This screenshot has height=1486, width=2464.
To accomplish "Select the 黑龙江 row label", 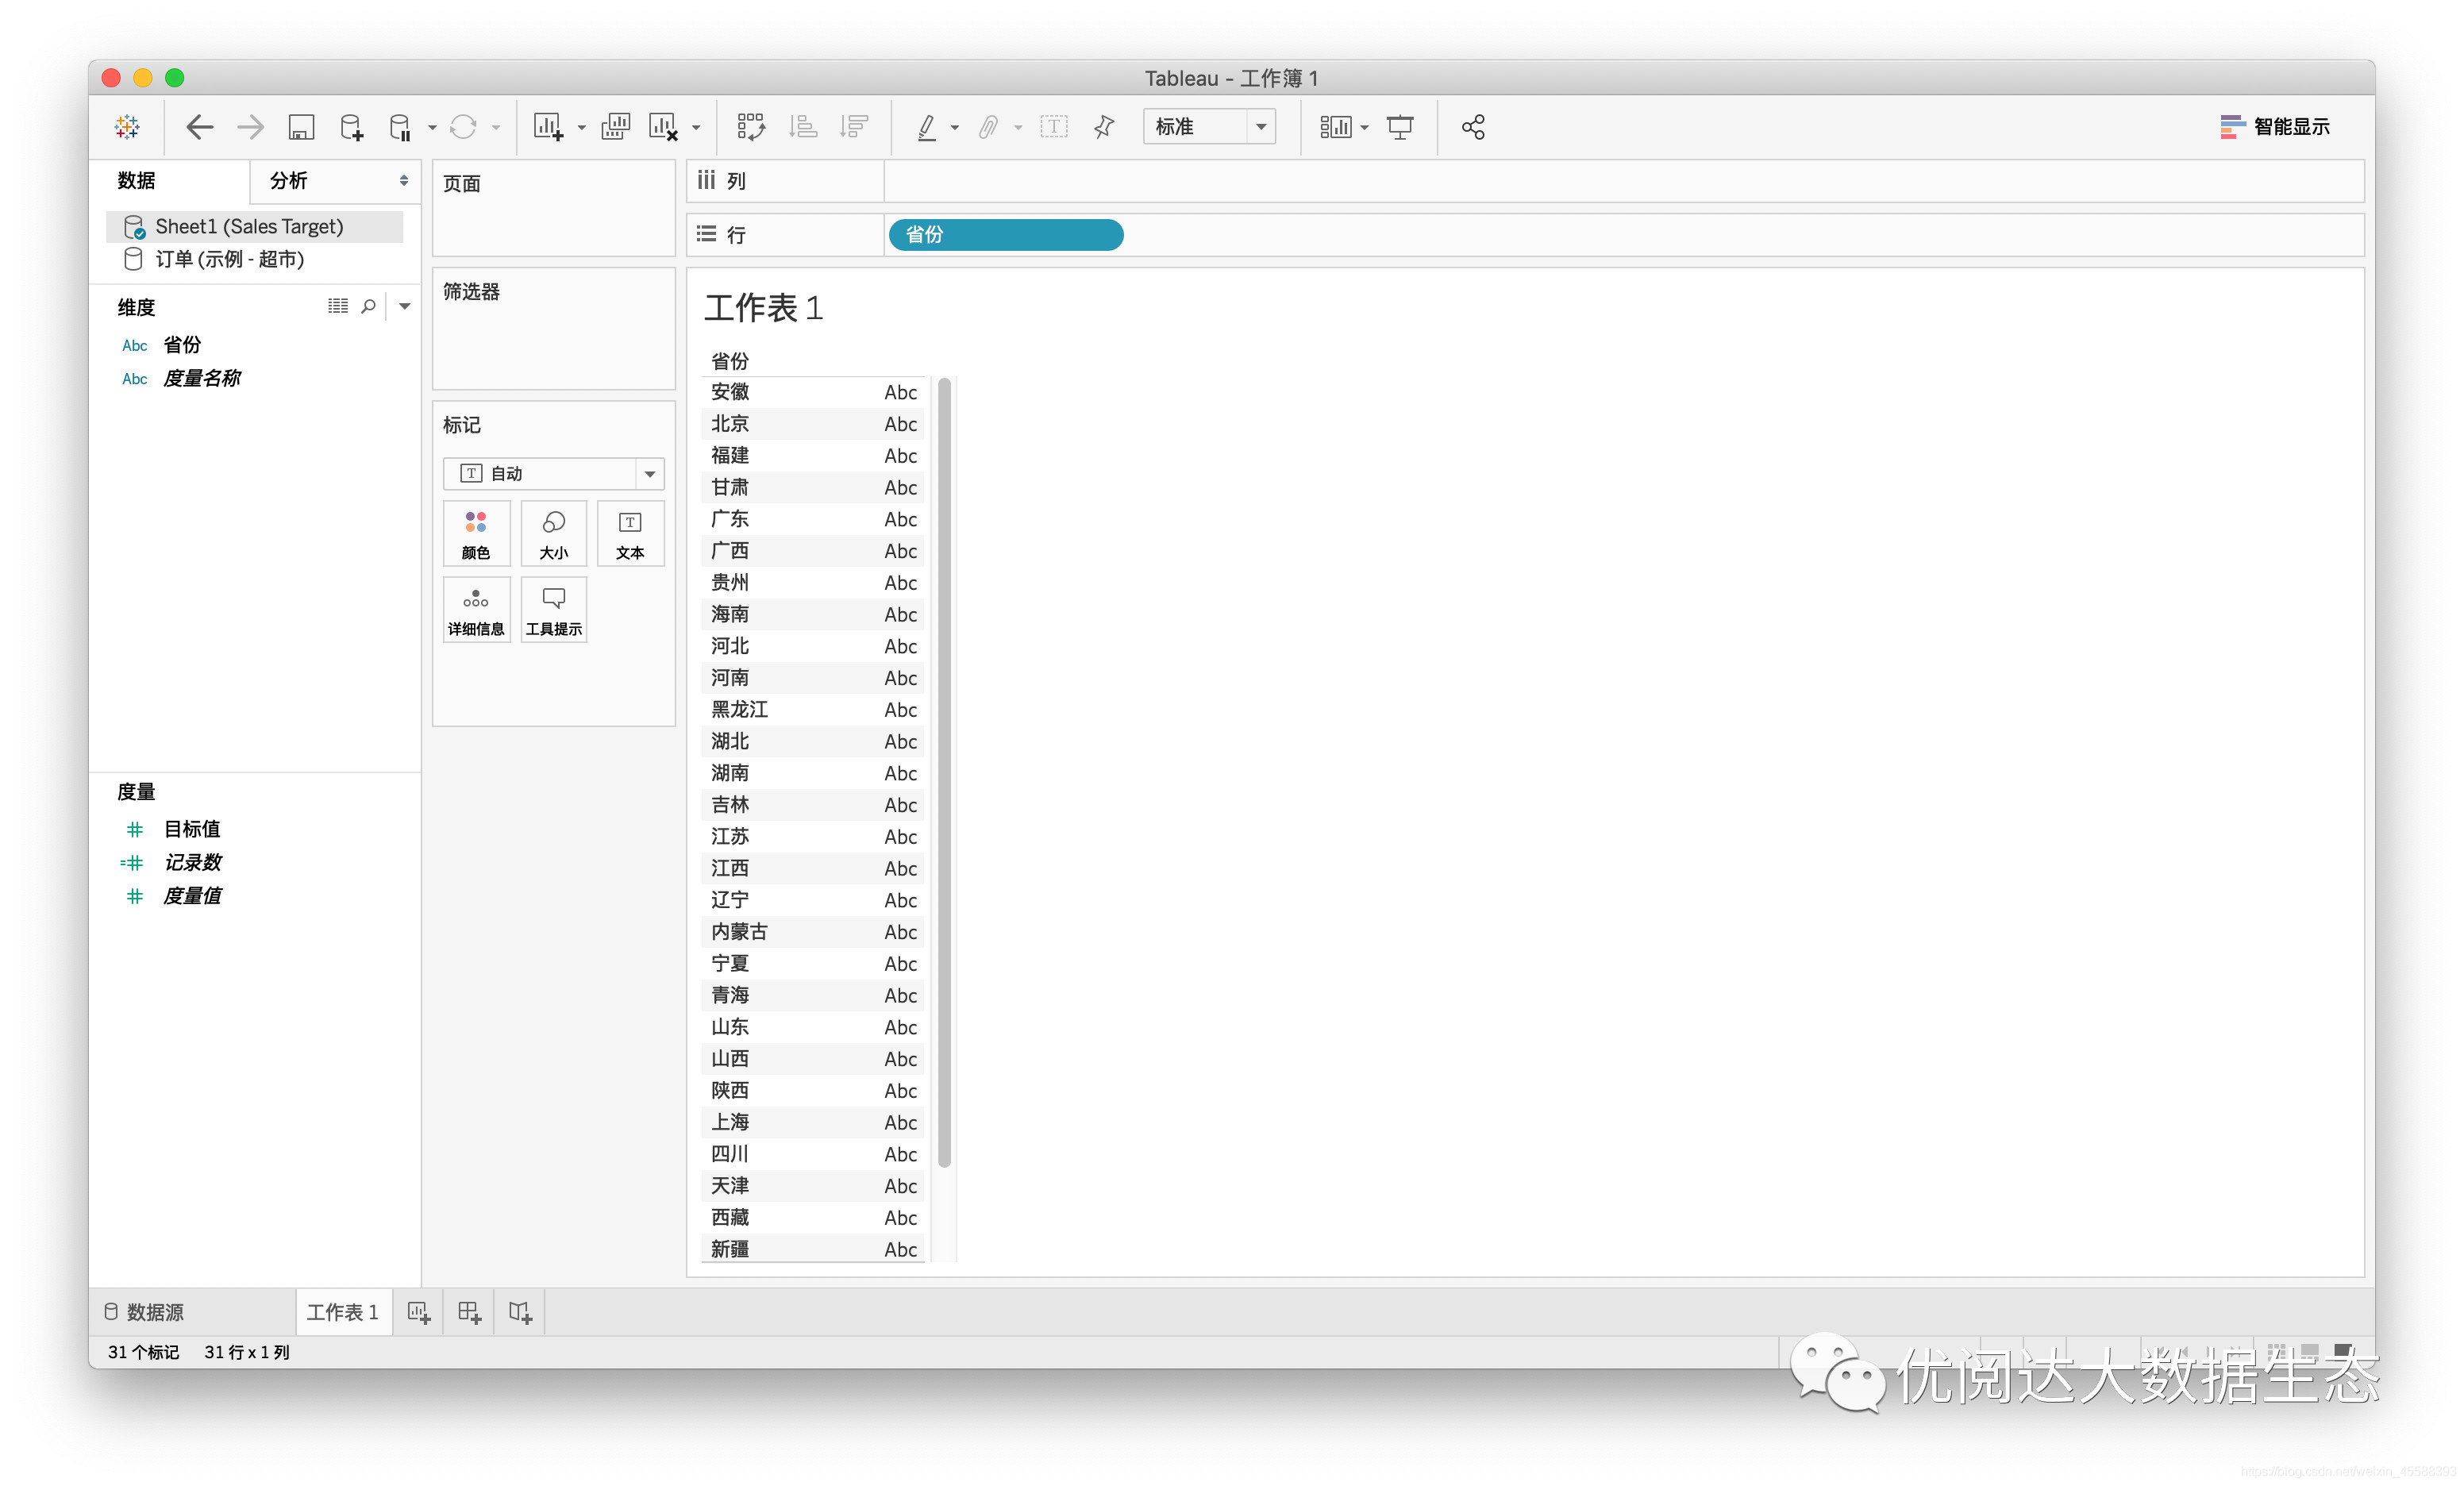I will tap(740, 710).
